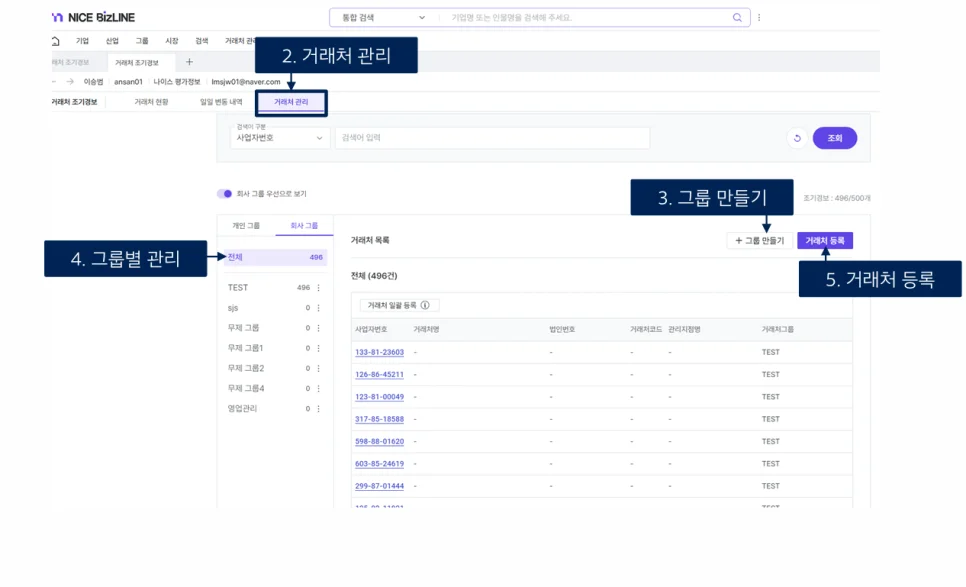Image resolution: width=966 pixels, height=587 pixels.
Task: Toggle 회사 그룹 우선으로 보기 switch
Action: pyautogui.click(x=224, y=194)
